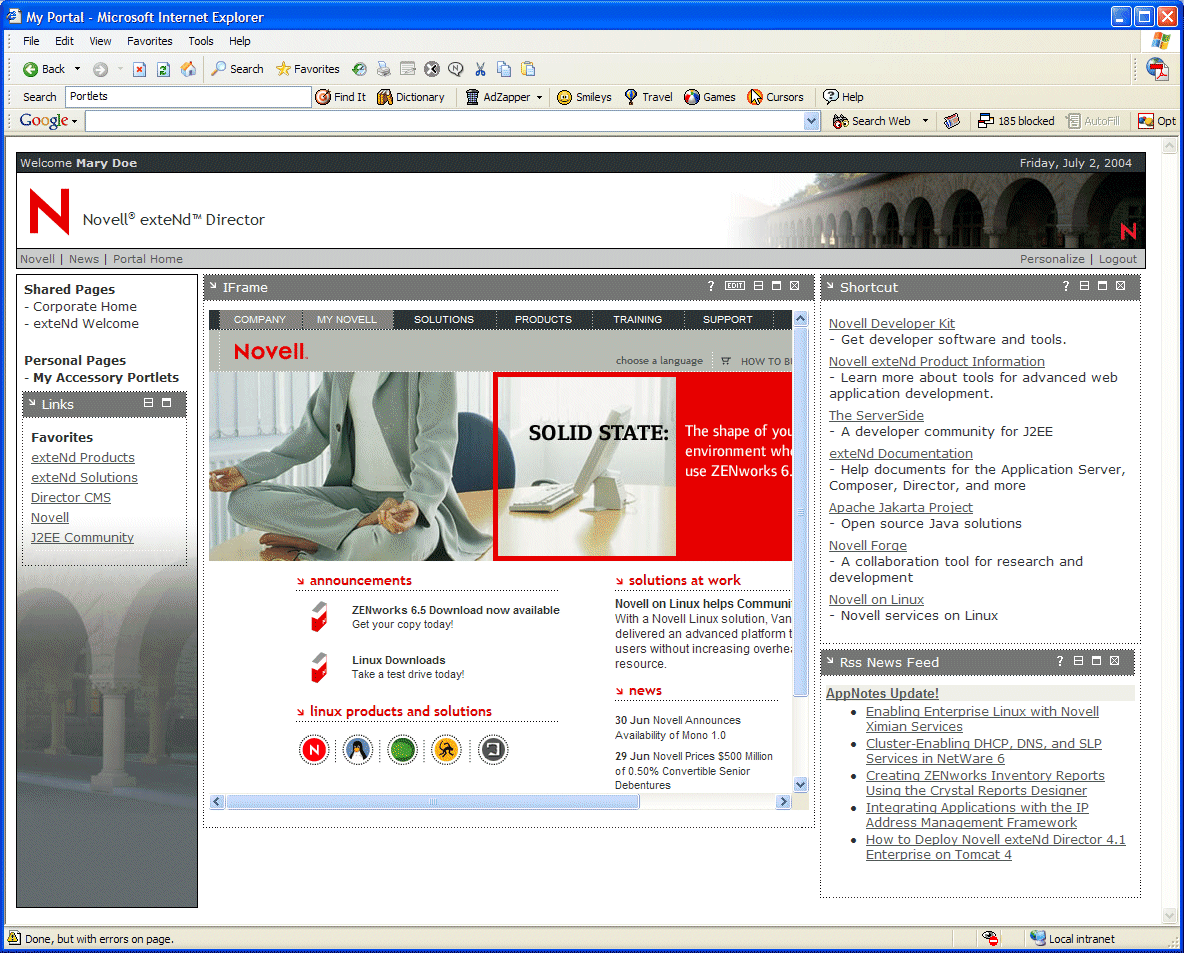Select the SOLUTIONS tab on Novell site
Image resolution: width=1184 pixels, height=953 pixels.
click(444, 319)
